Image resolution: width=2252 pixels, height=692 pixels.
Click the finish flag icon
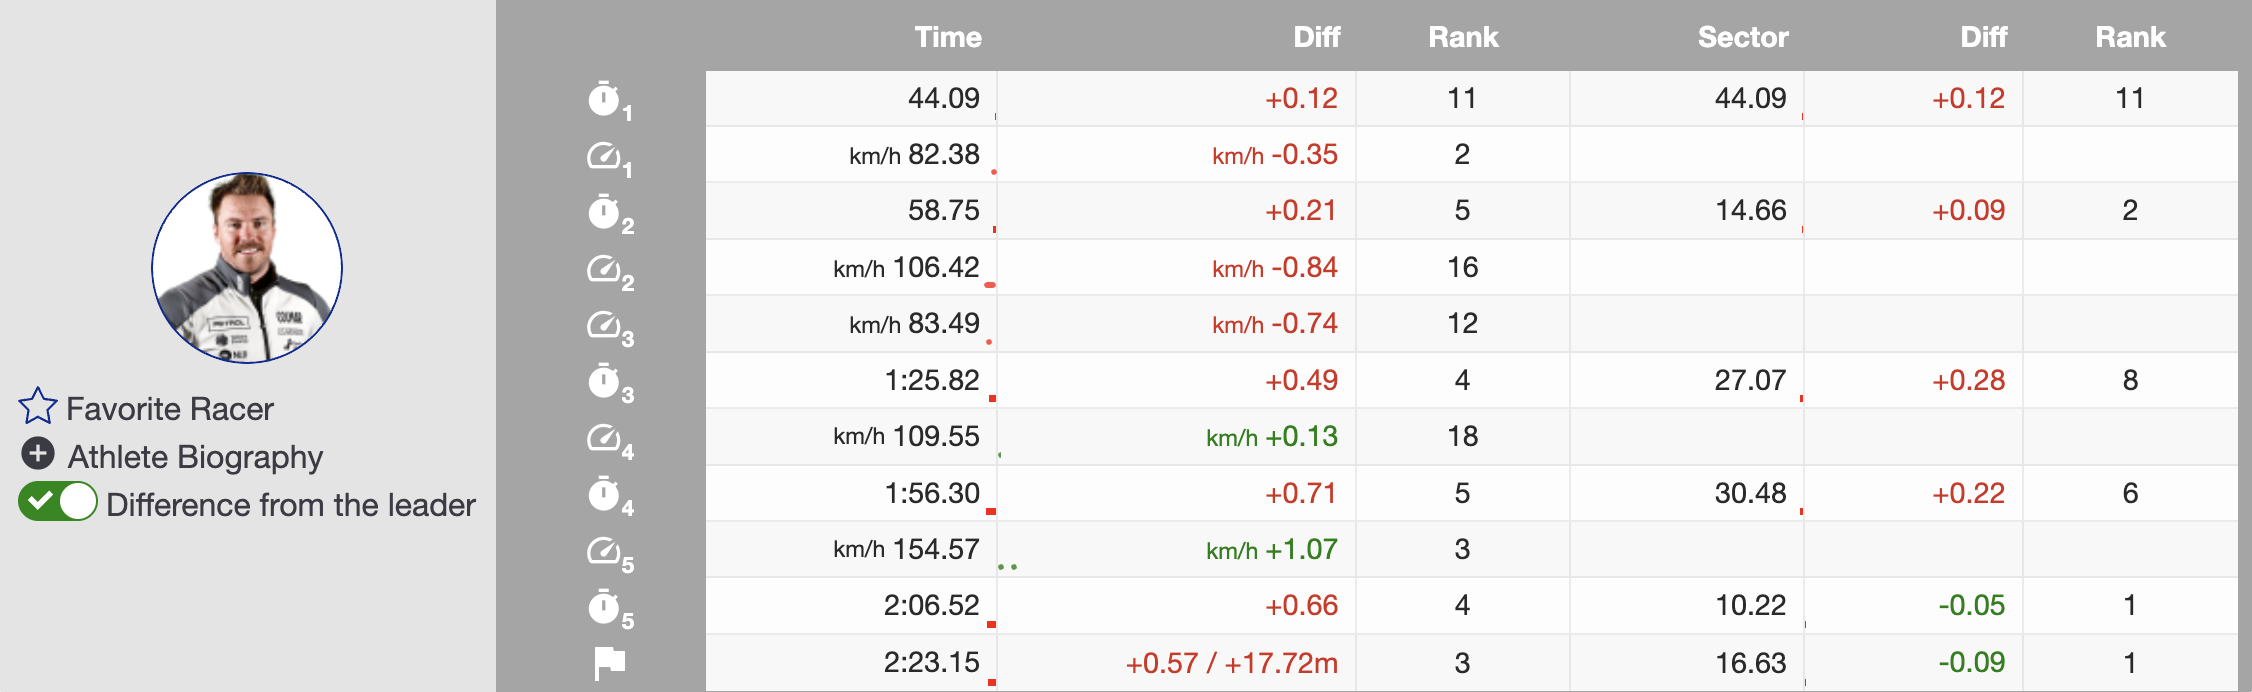tap(609, 662)
